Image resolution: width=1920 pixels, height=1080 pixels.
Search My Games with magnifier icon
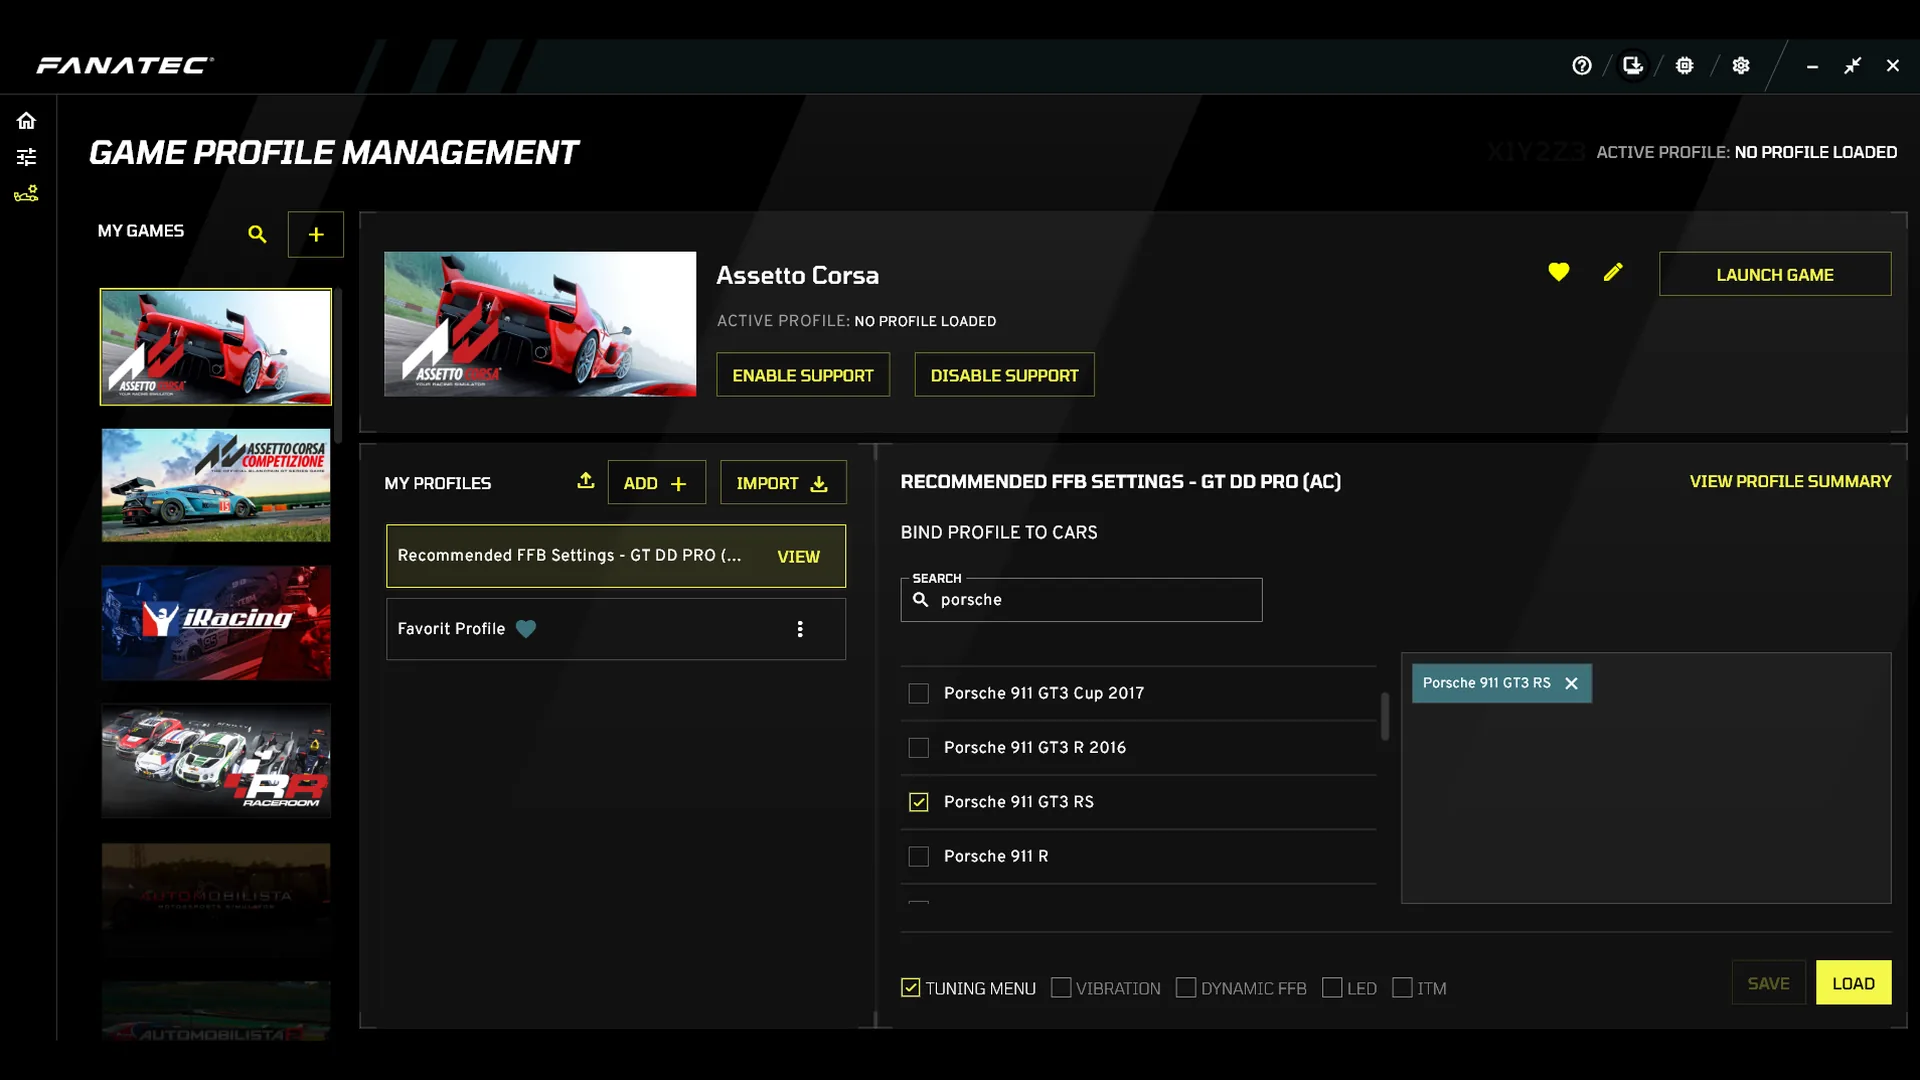pos(257,234)
